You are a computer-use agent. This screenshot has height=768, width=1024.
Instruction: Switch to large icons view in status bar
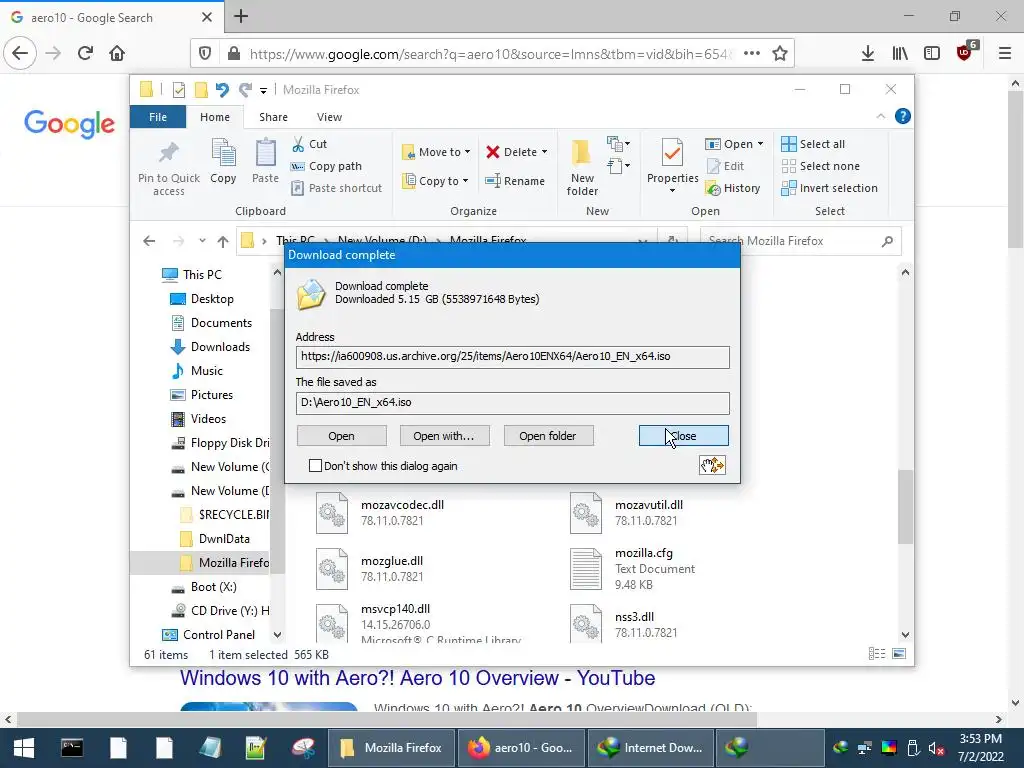point(899,654)
